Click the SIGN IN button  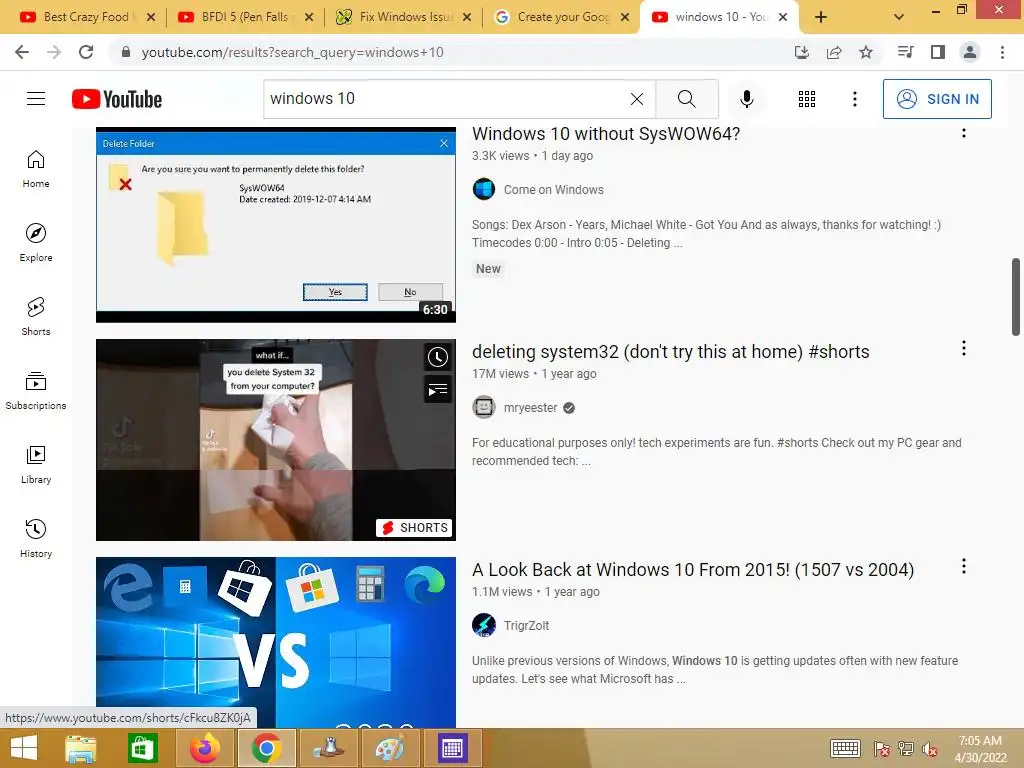937,99
